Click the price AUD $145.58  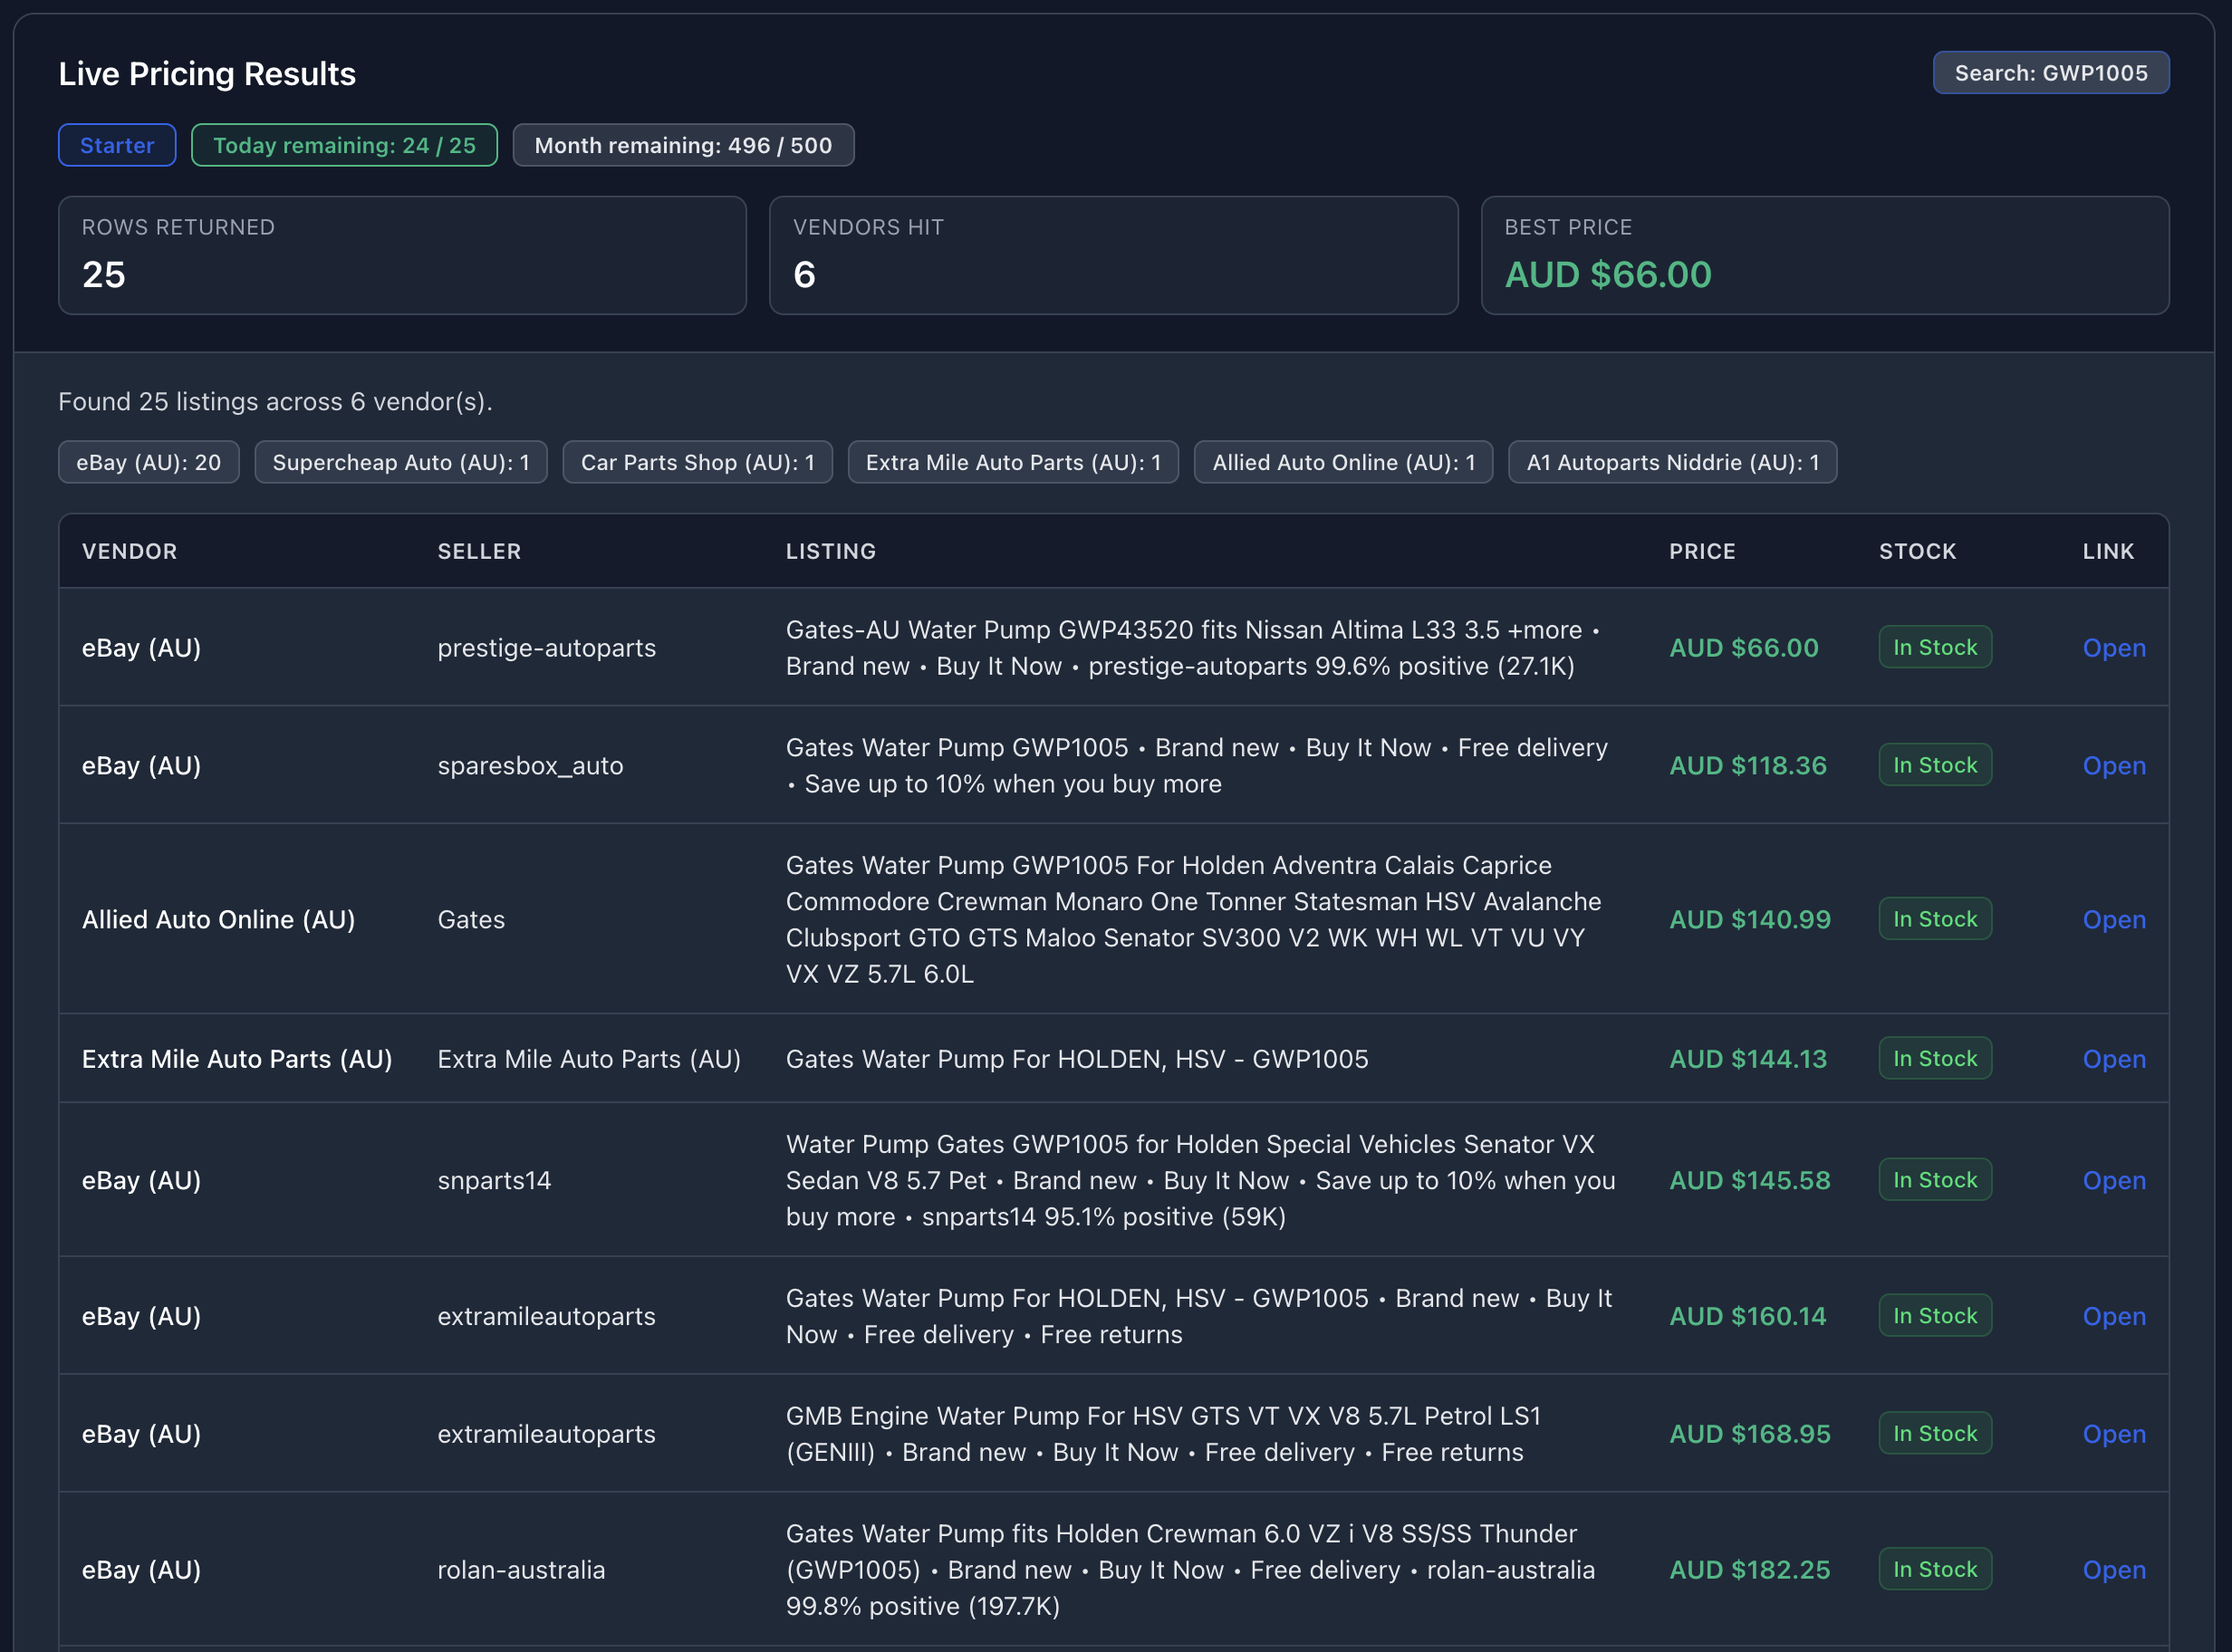click(x=1750, y=1181)
